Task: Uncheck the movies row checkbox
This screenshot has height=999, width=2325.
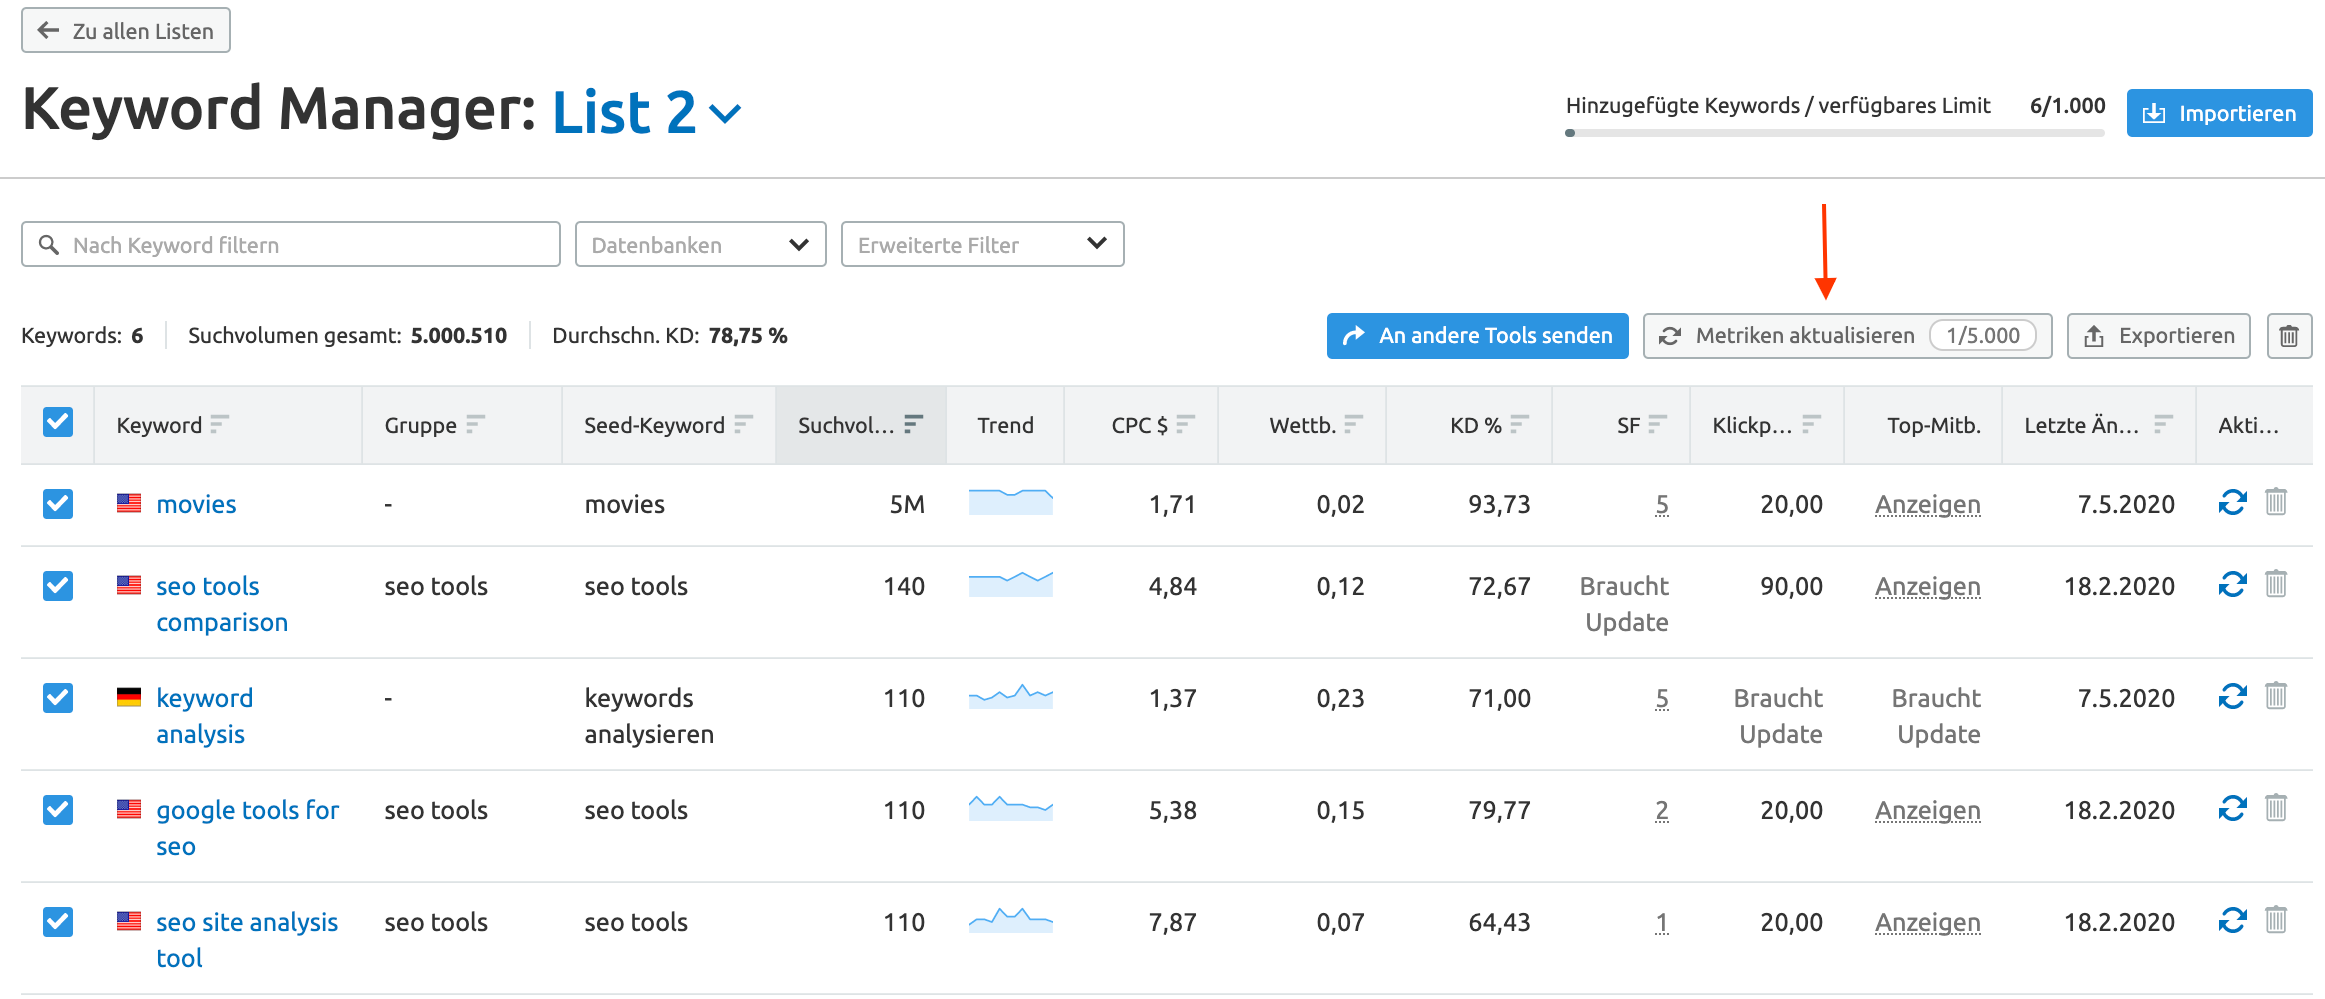Action: (x=58, y=504)
